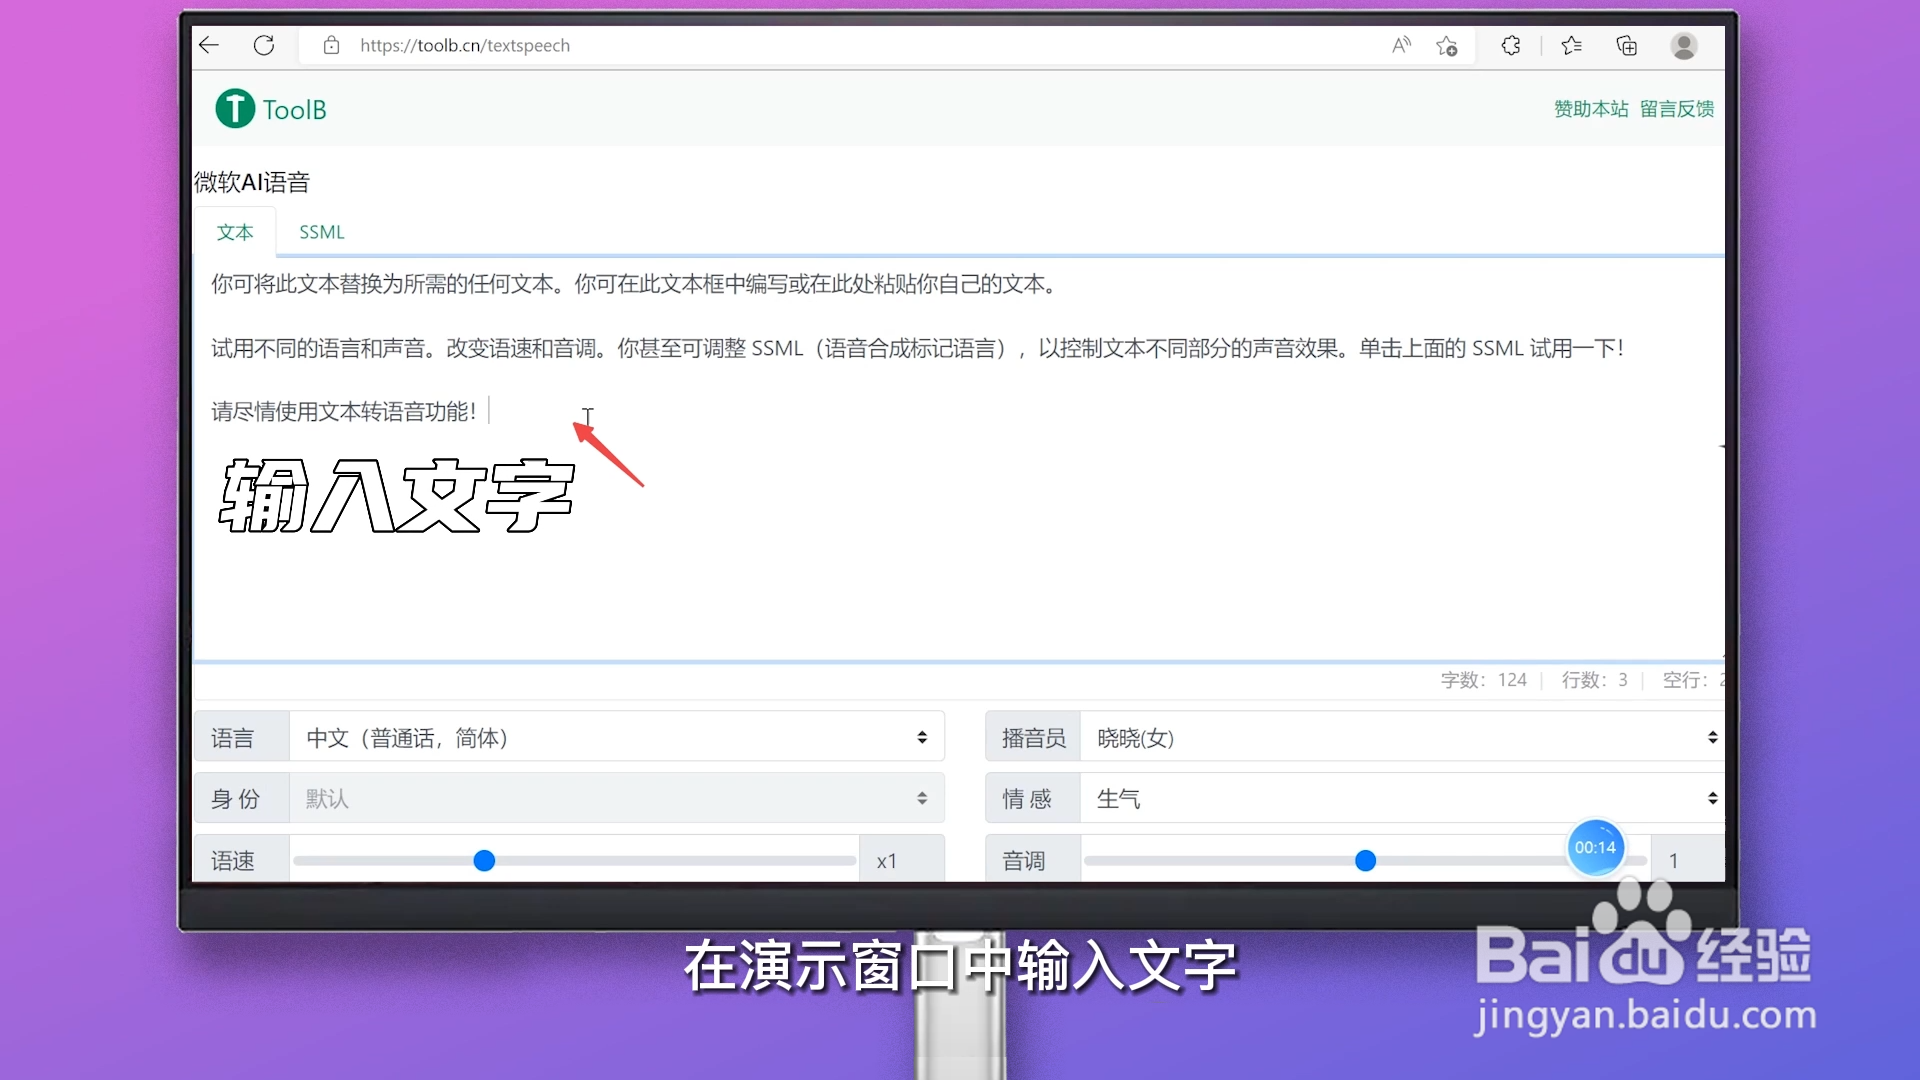Open the Collections icon
Viewport: 1920px width, 1080px height.
(x=1626, y=45)
